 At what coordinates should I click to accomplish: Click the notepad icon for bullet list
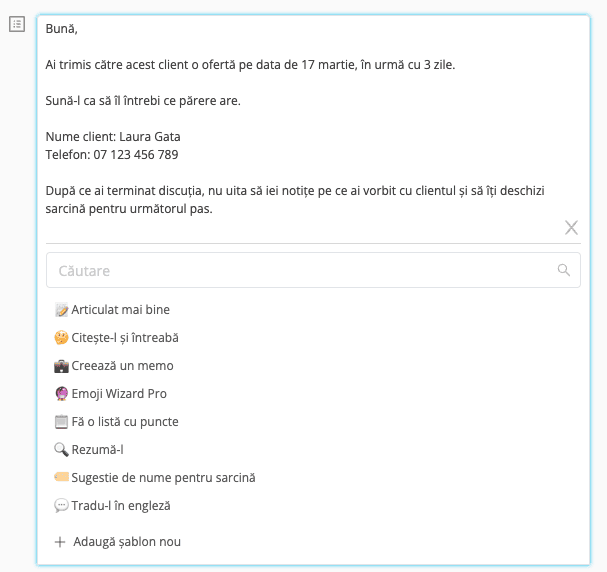pos(61,421)
